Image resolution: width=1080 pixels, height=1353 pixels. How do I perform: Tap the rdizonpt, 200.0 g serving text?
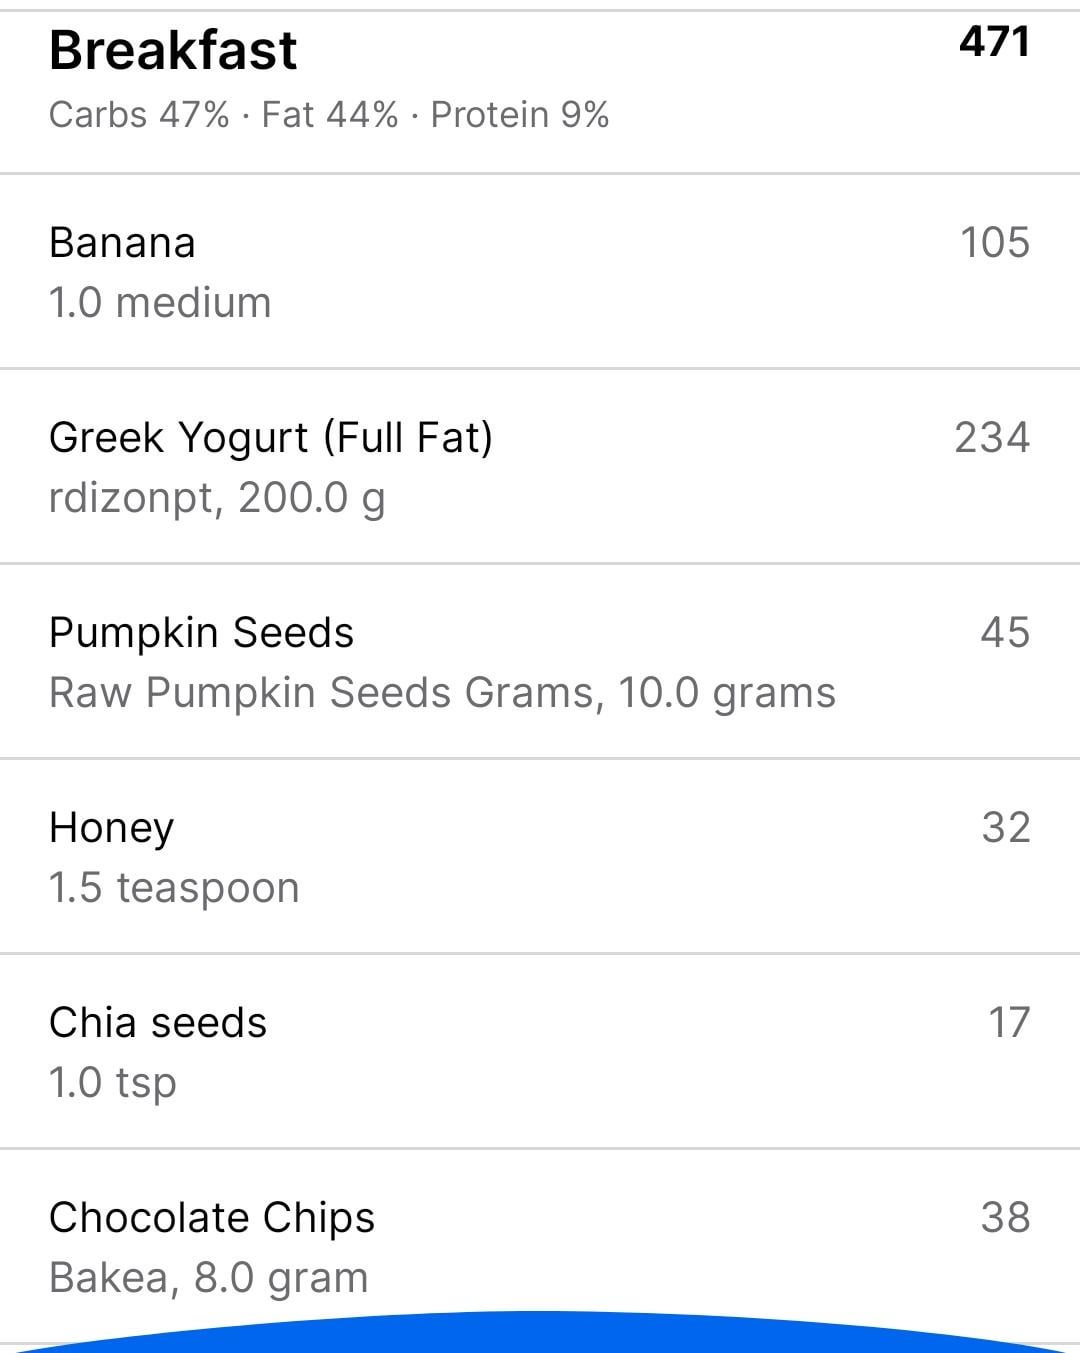[x=217, y=498]
